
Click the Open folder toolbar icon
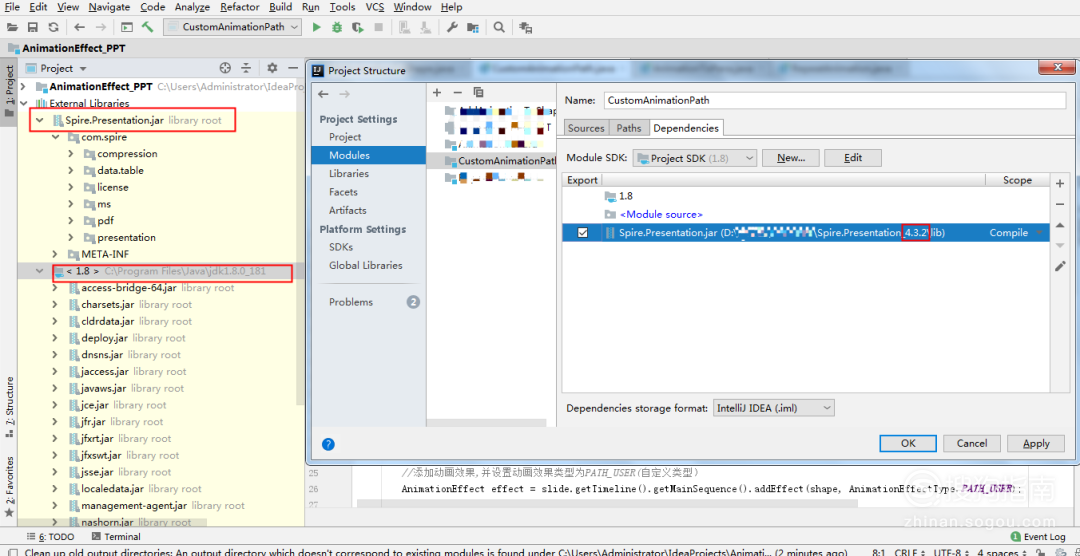[12, 27]
